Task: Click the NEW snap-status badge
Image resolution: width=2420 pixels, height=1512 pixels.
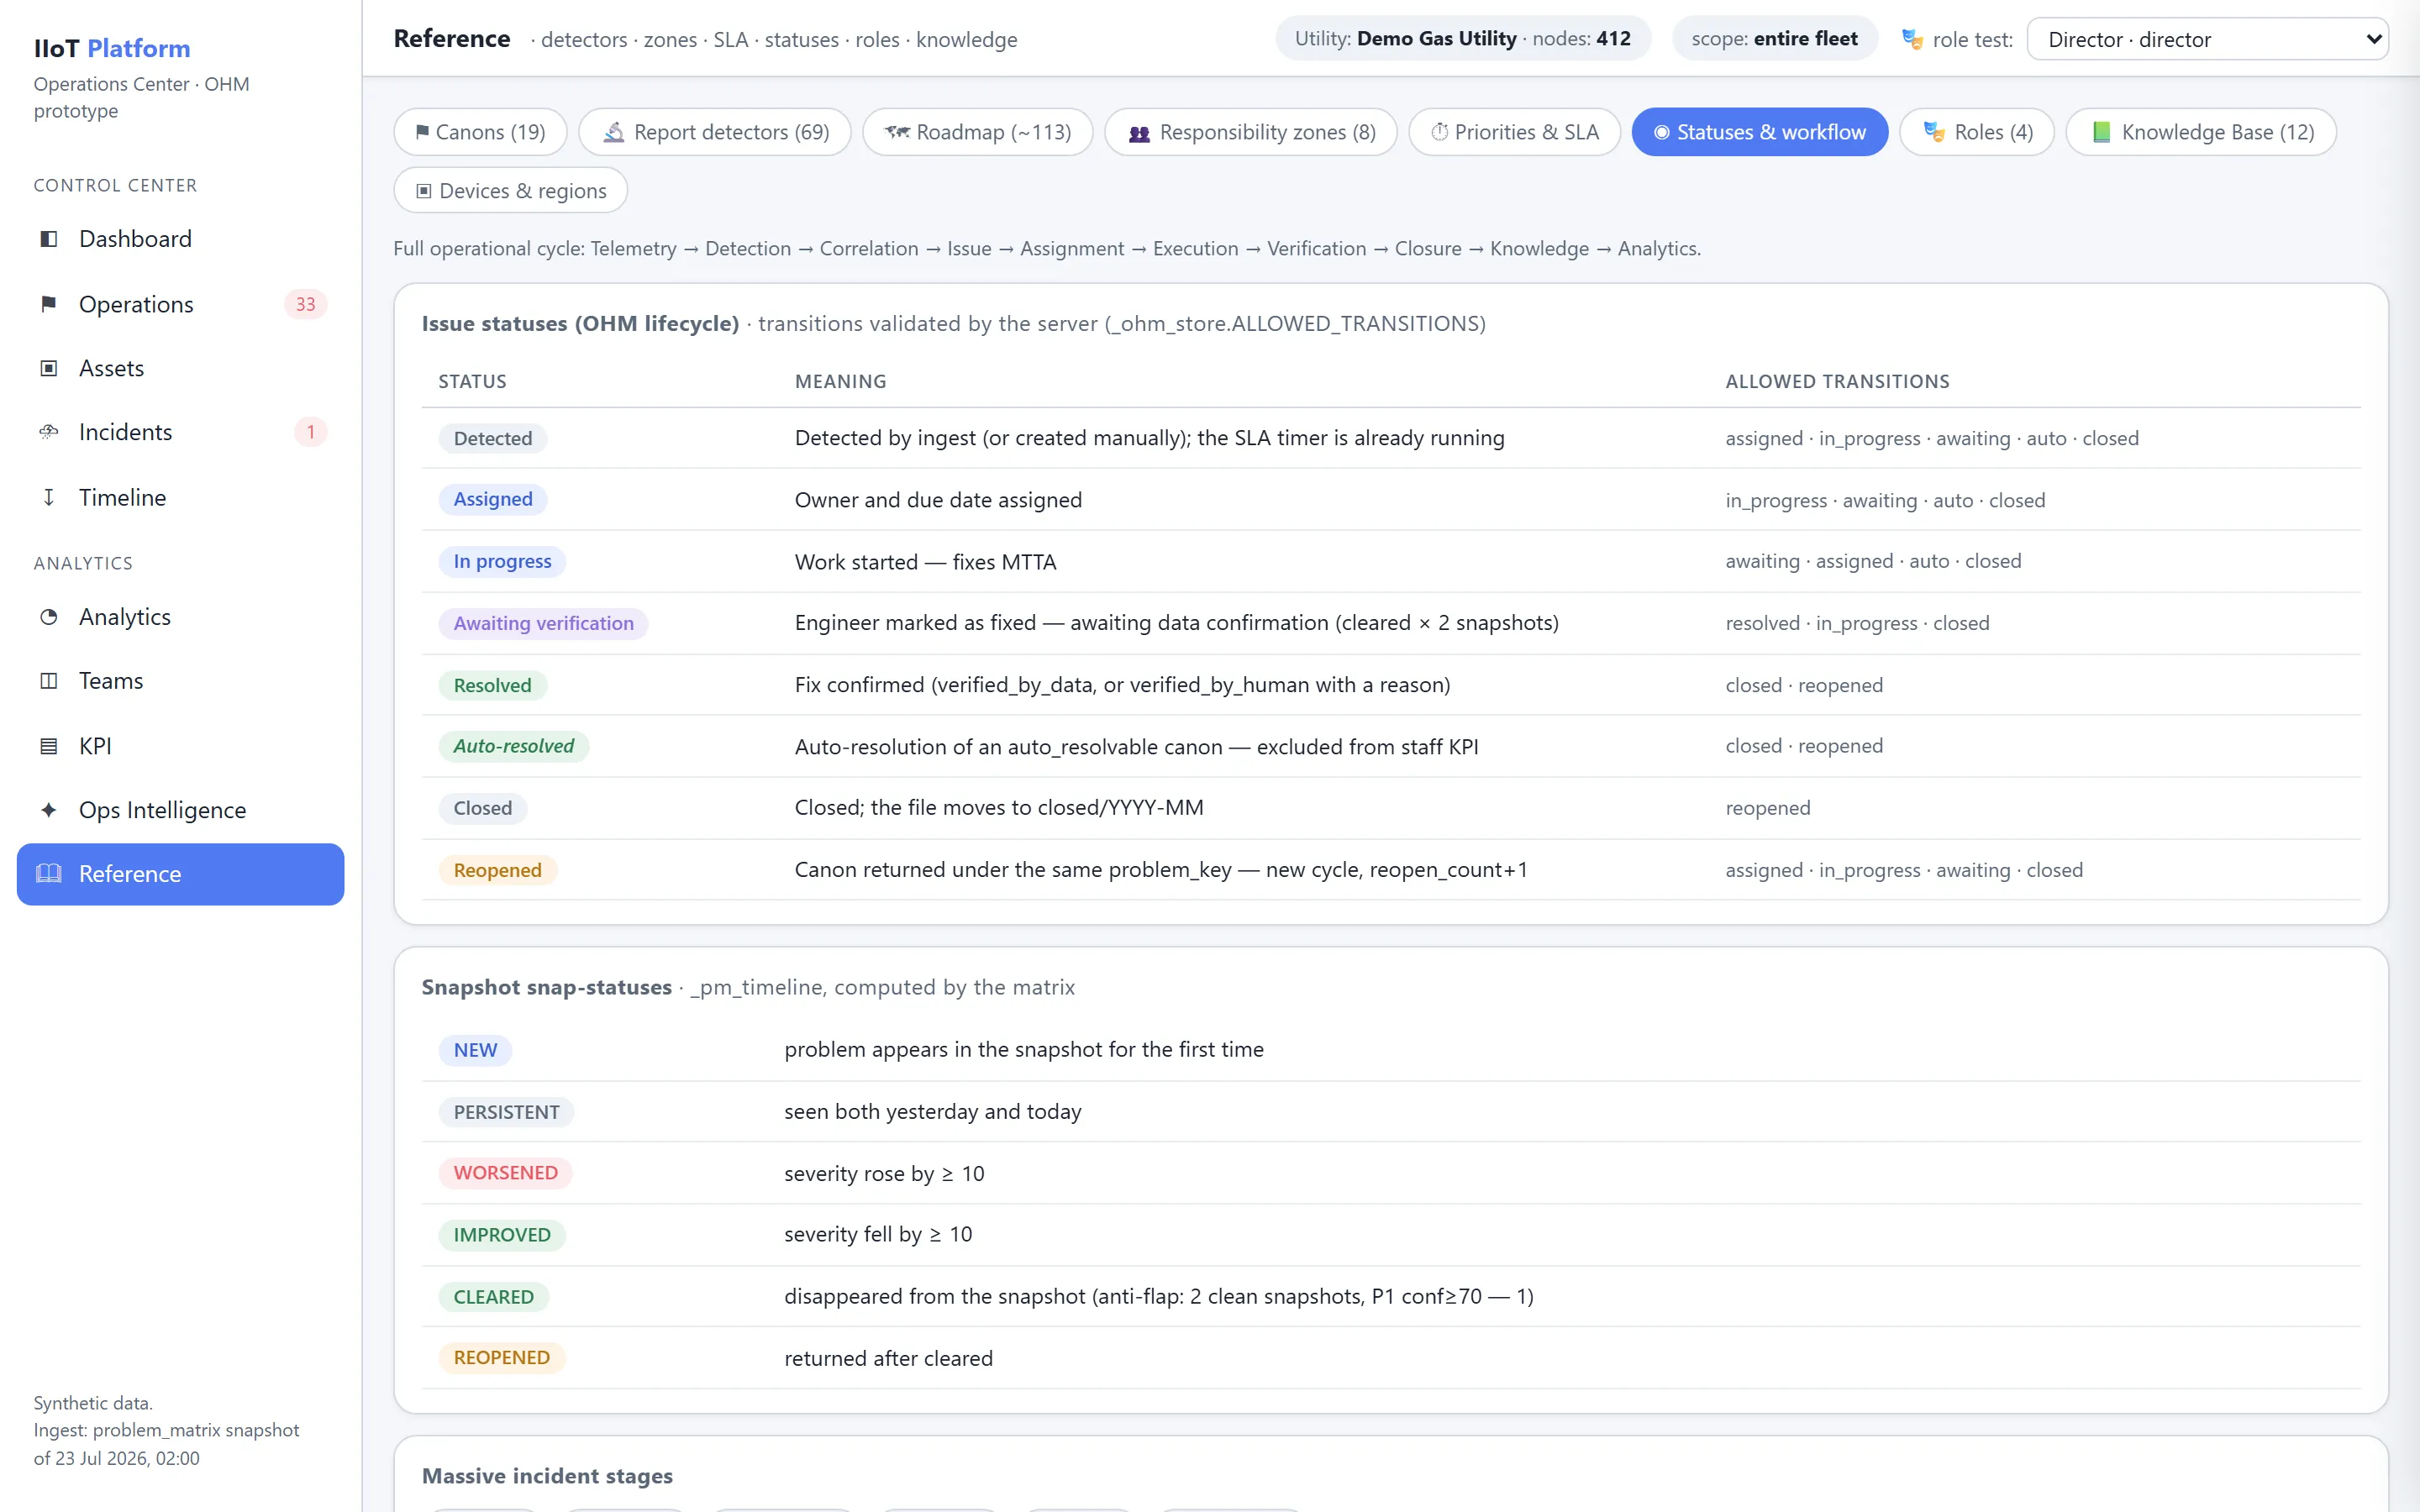Action: 475,1050
